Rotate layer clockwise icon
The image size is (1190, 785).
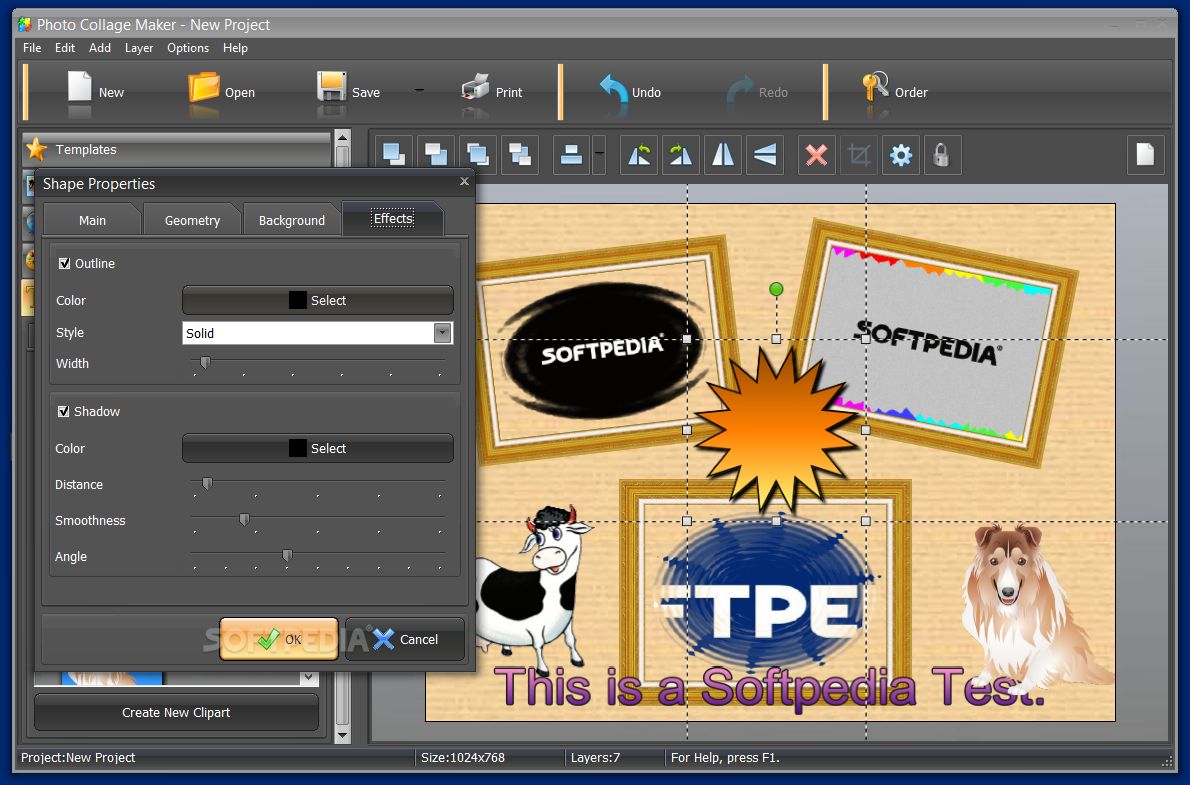tap(681, 155)
